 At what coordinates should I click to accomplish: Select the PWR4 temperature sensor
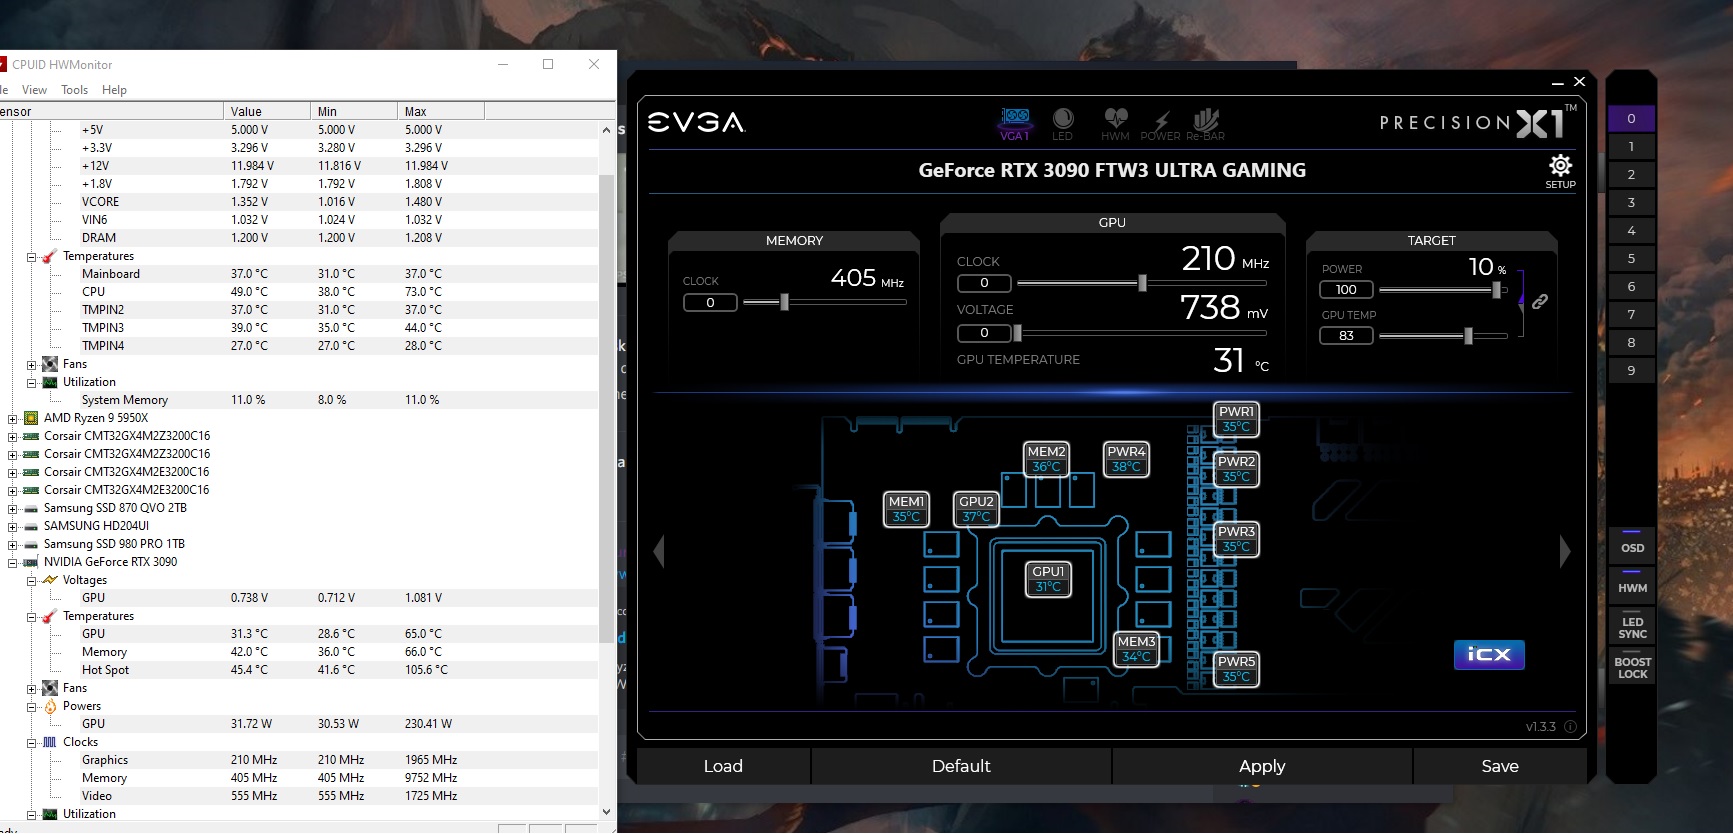[x=1126, y=459]
